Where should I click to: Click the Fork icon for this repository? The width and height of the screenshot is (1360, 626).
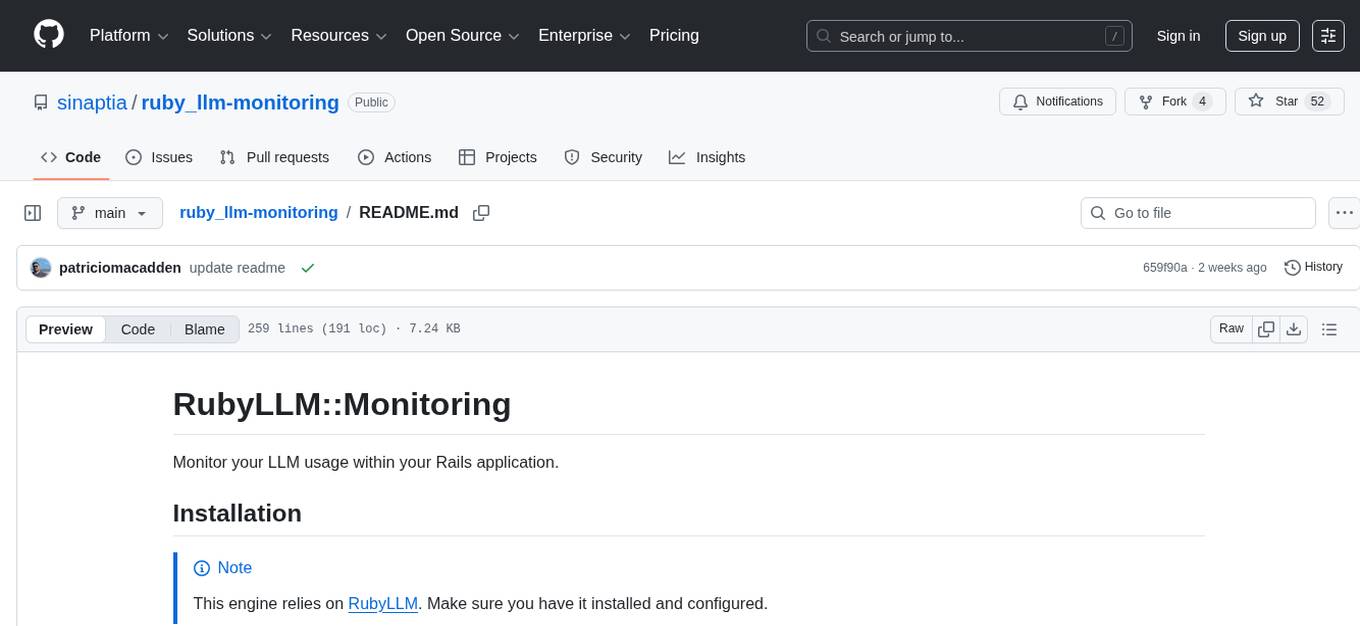1145,101
